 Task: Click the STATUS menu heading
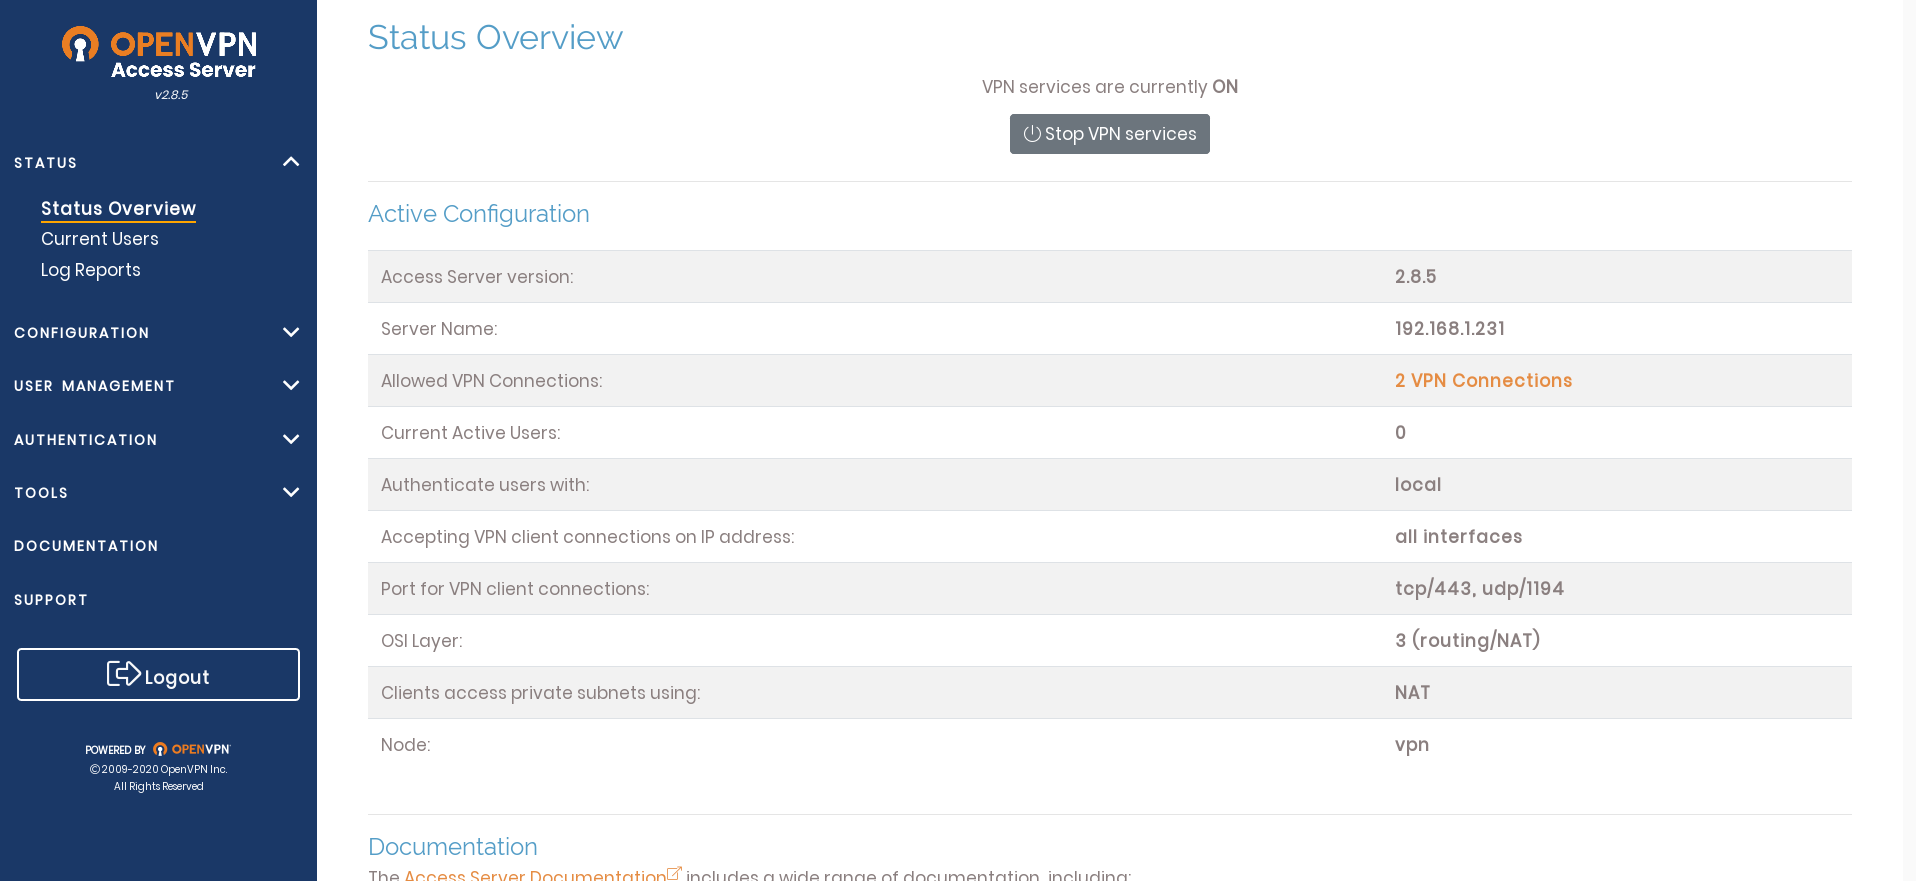46,163
